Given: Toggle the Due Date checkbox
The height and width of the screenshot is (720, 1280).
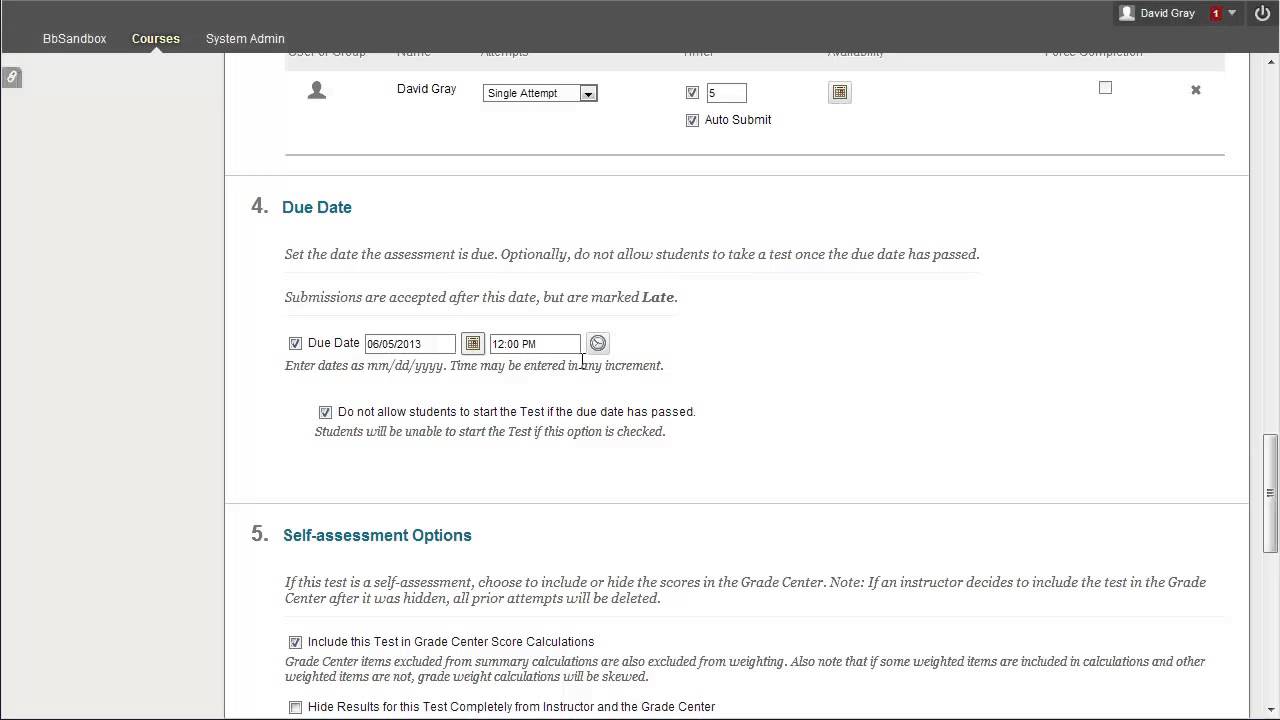Looking at the screenshot, I should (295, 343).
